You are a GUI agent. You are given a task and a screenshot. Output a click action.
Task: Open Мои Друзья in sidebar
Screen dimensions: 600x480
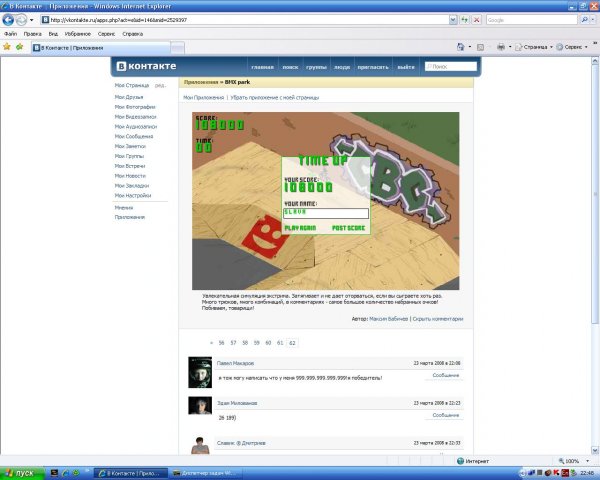coord(130,96)
